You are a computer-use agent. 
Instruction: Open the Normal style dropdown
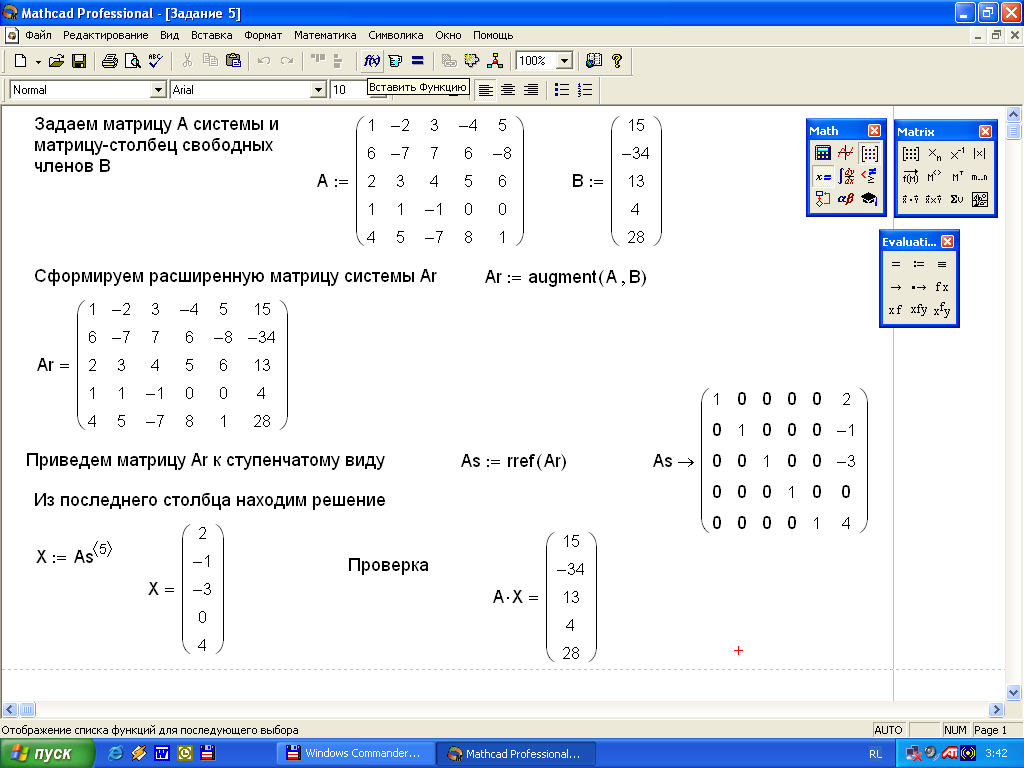click(x=158, y=89)
